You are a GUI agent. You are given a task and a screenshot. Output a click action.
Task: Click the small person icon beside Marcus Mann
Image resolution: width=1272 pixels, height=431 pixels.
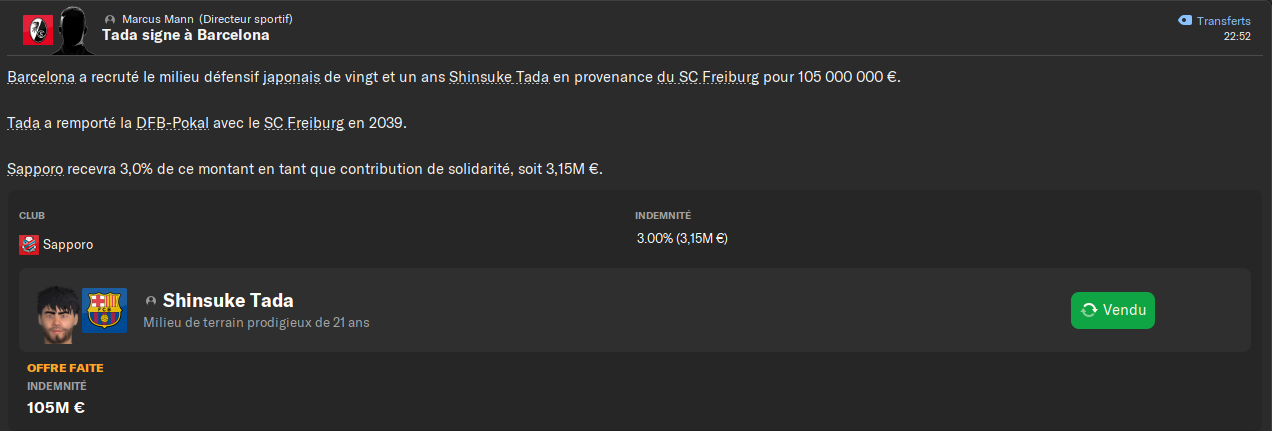(110, 20)
